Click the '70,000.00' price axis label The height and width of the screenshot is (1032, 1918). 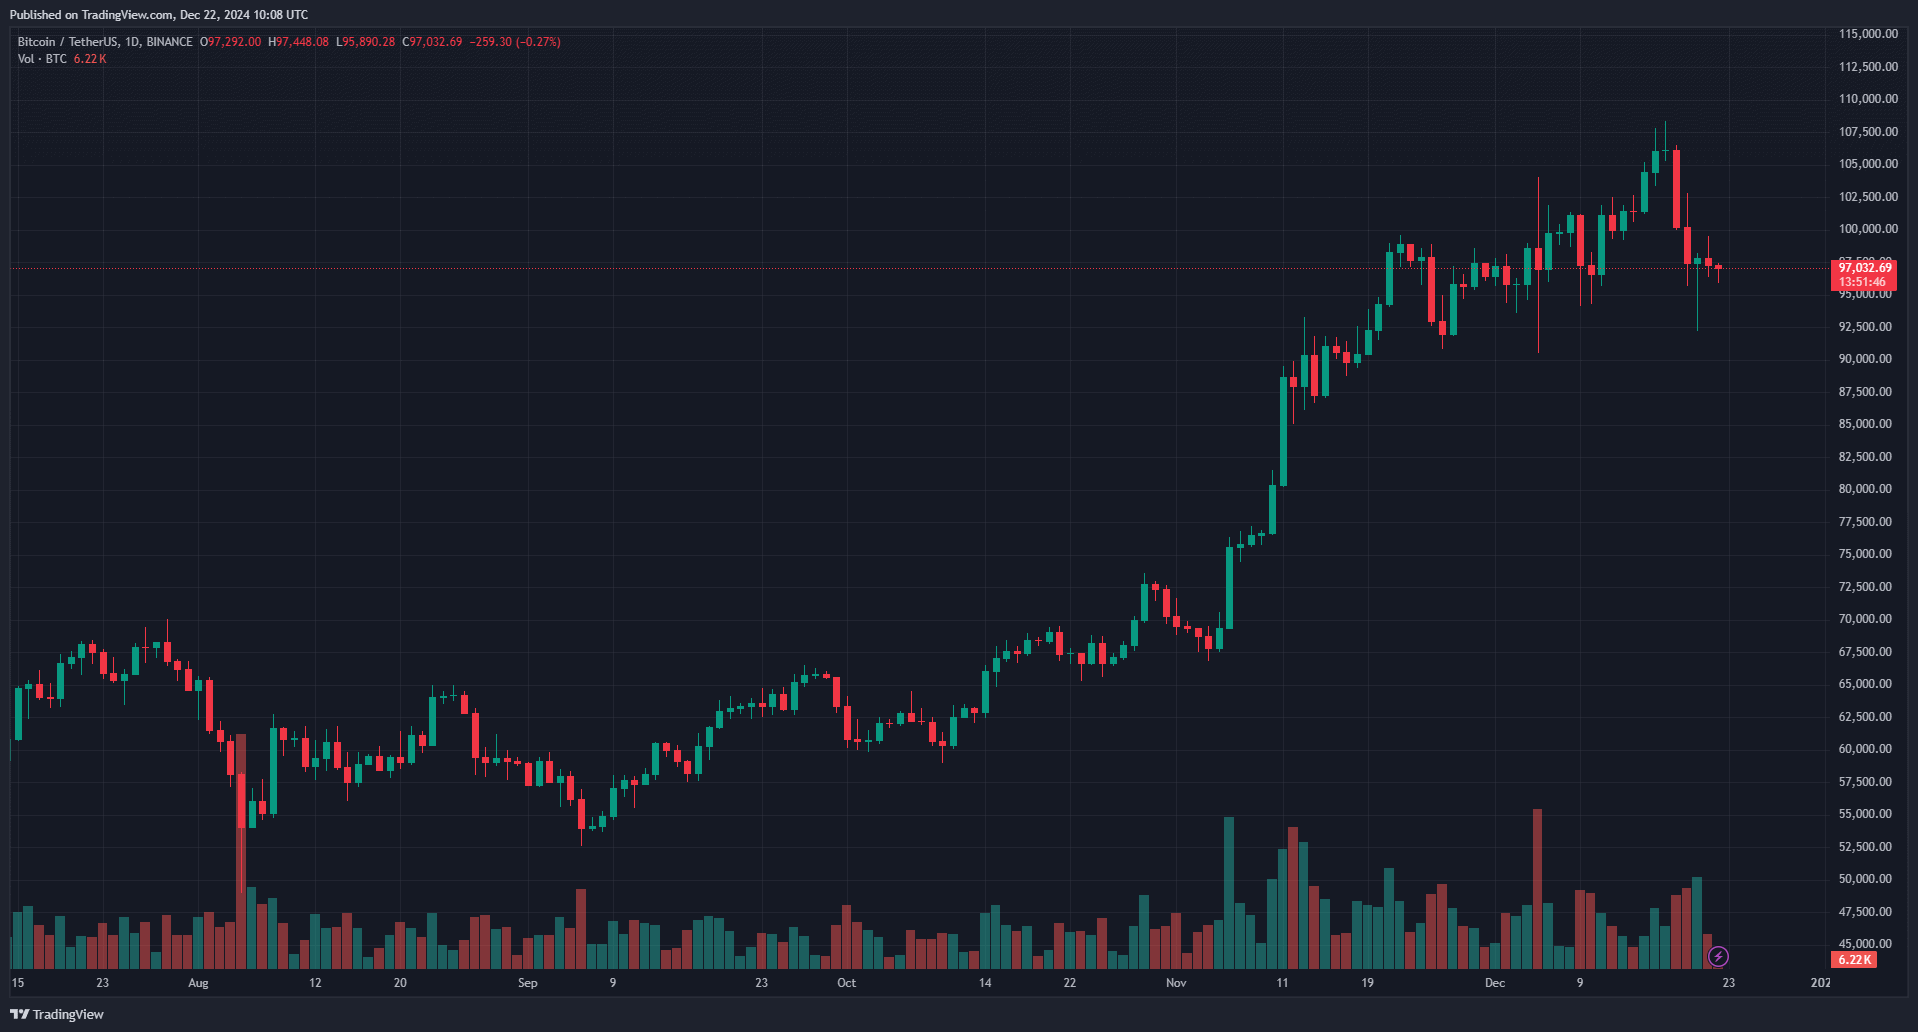[x=1866, y=619]
